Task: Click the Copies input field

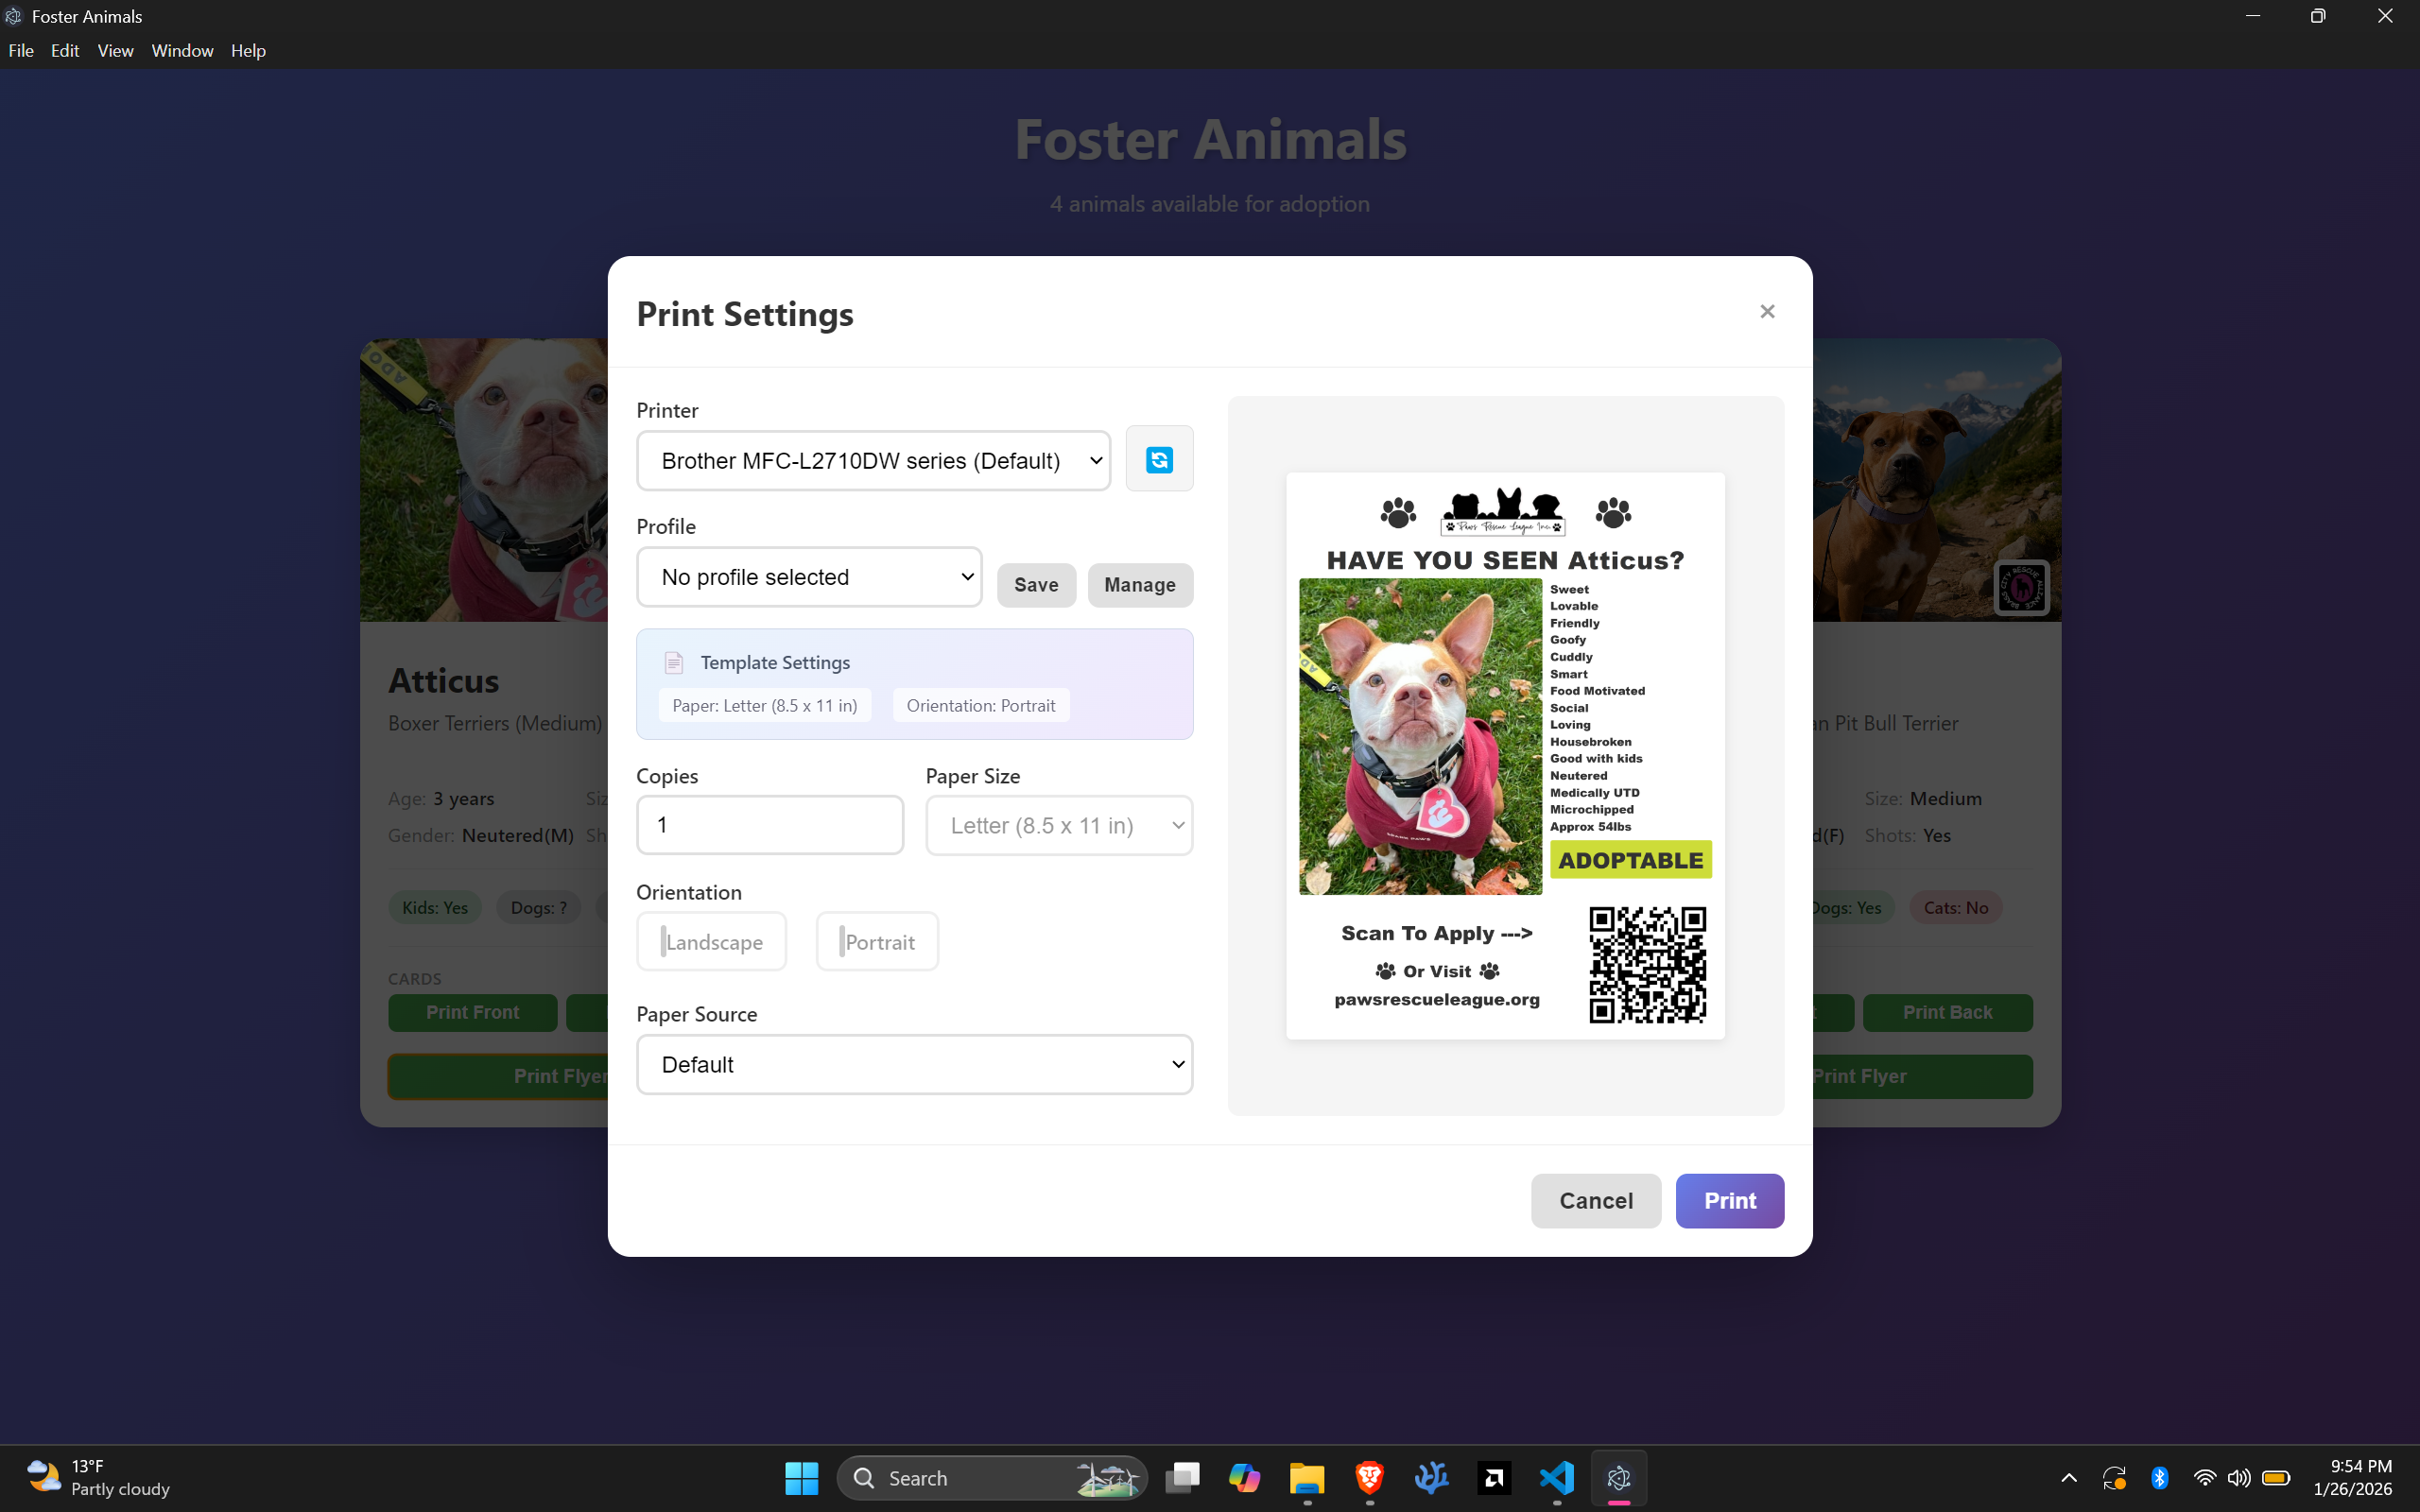Action: click(770, 825)
